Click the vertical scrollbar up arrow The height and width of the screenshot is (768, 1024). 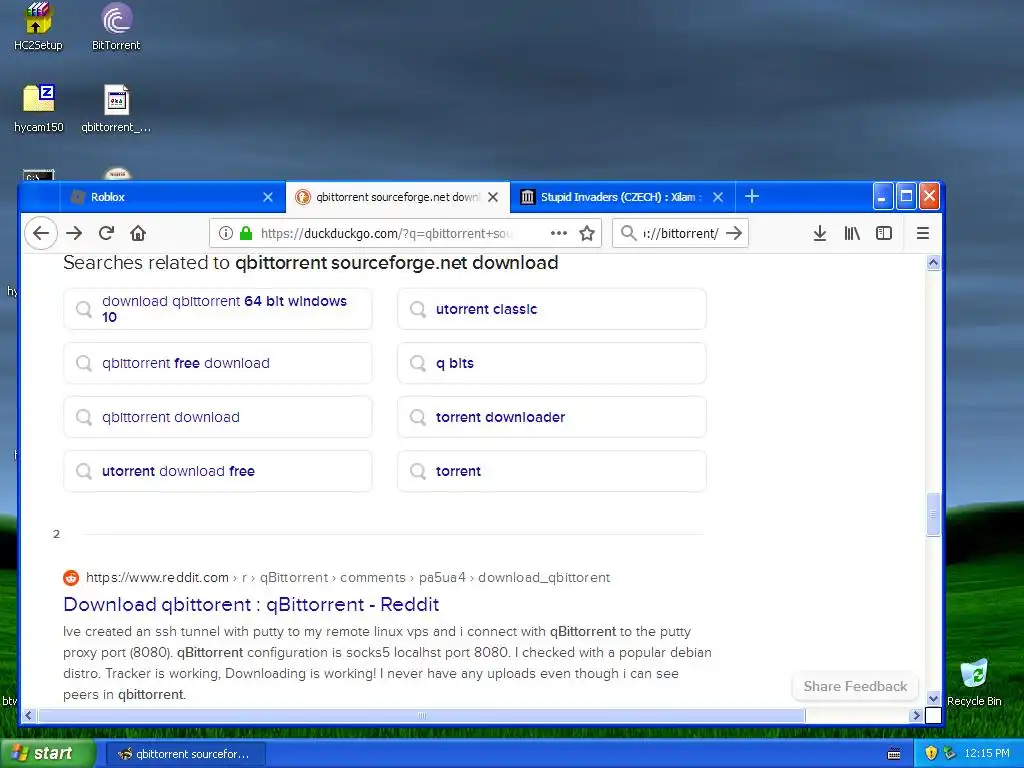tap(933, 263)
